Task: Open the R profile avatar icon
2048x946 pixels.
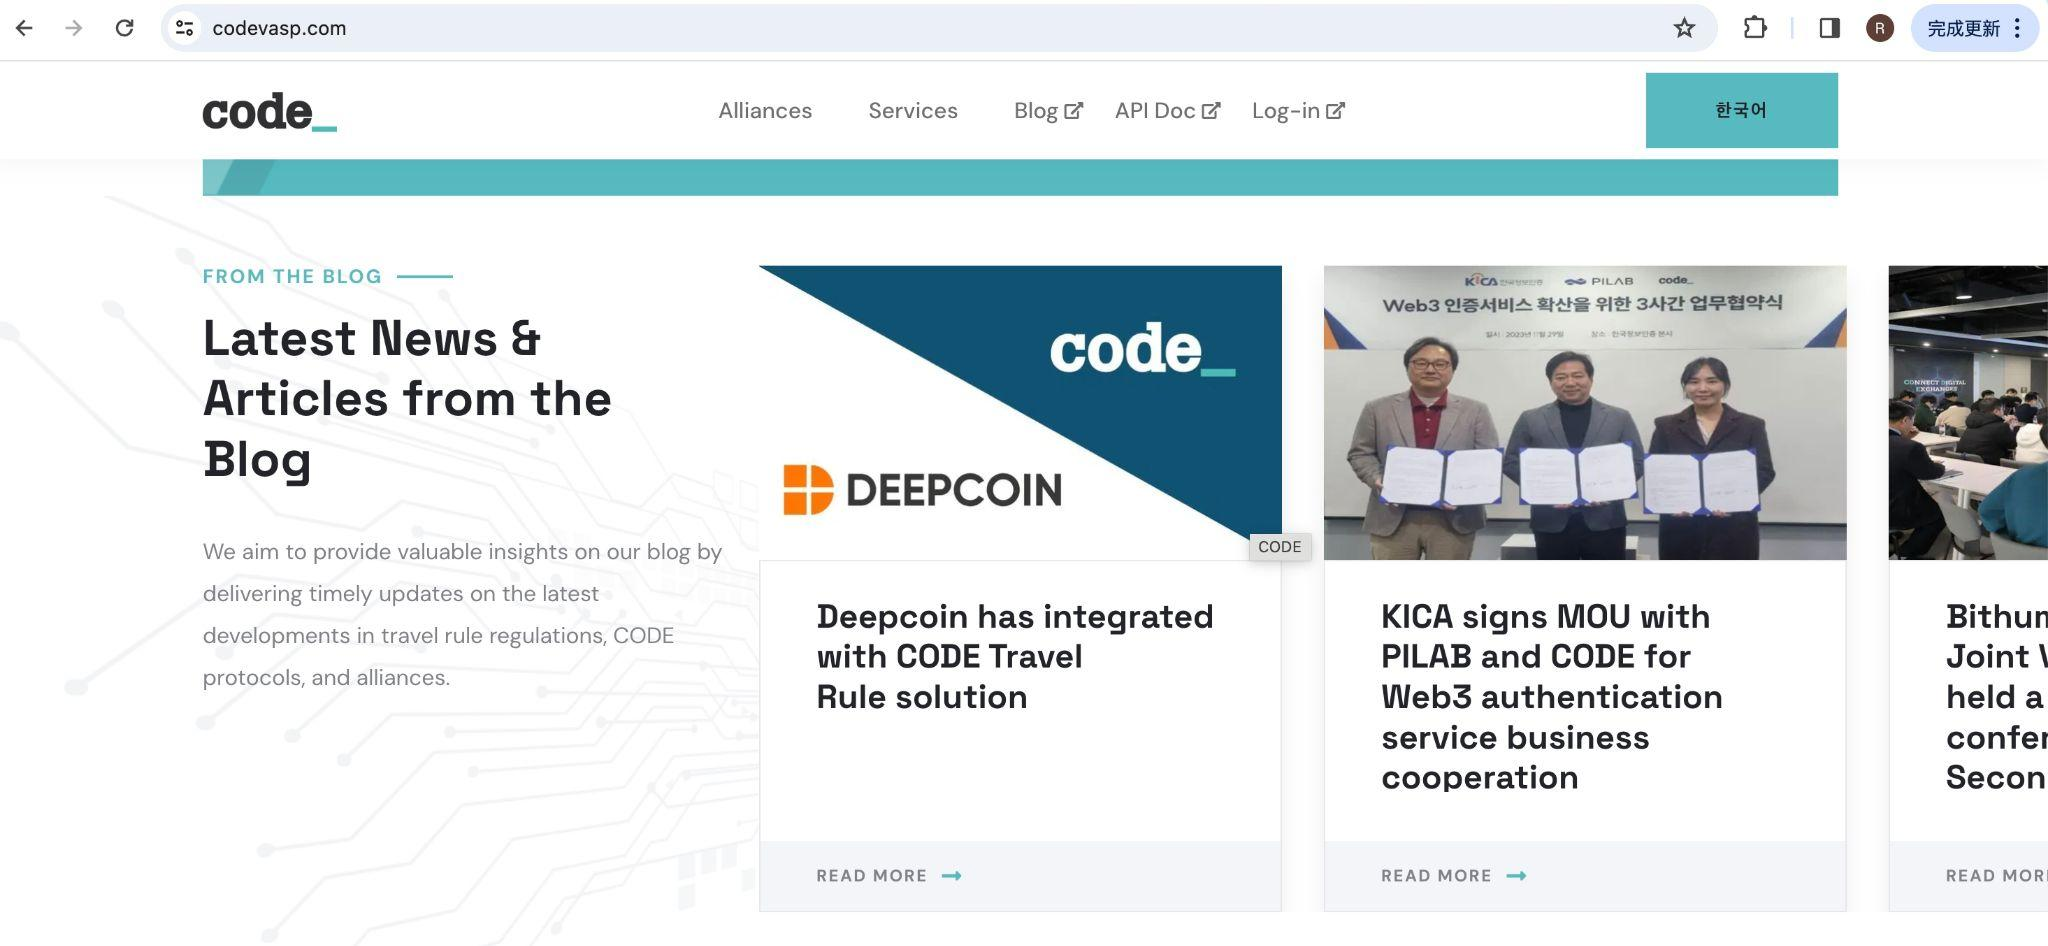Action: [x=1880, y=28]
